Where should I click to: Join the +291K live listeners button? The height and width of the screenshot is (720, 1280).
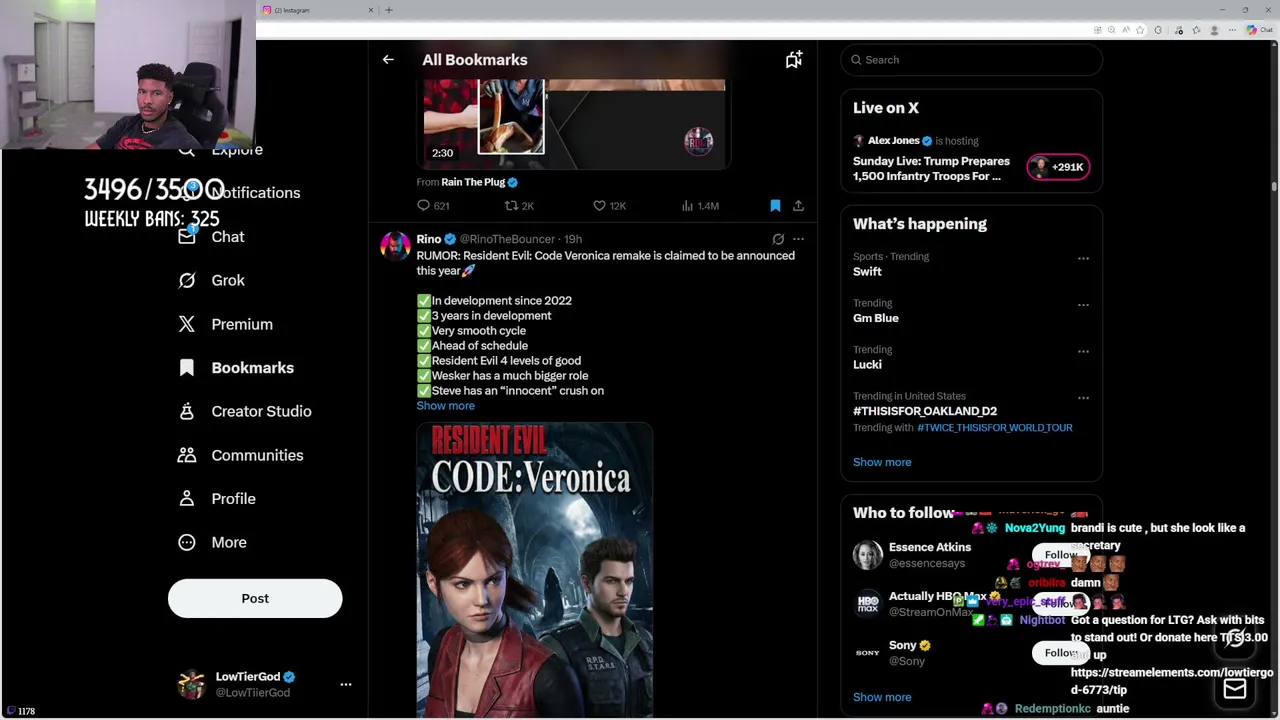[x=1058, y=168]
